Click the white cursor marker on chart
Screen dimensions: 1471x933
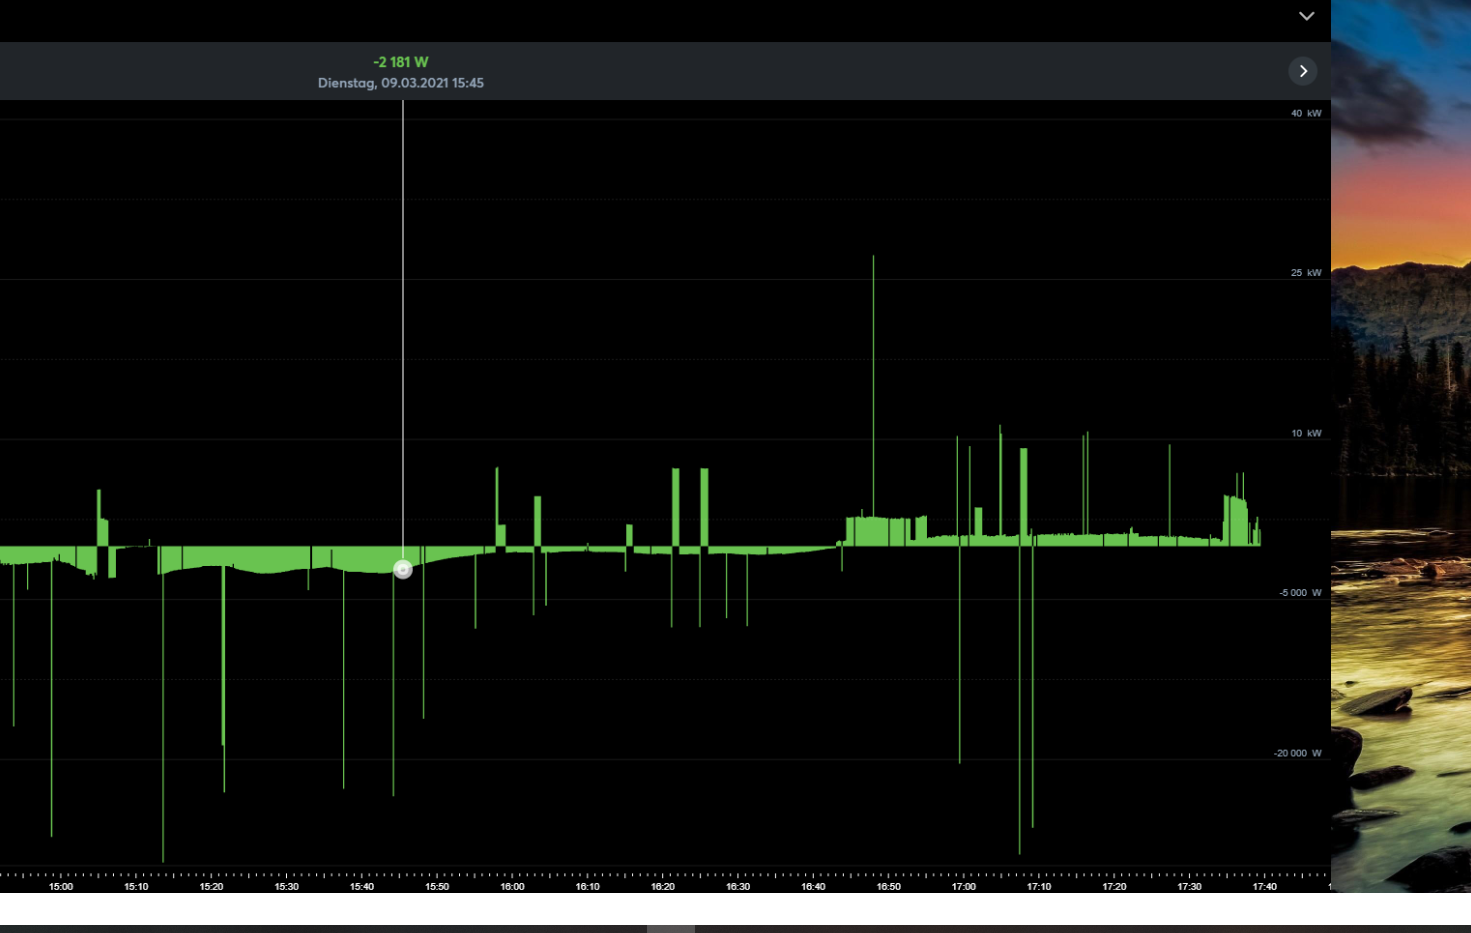(x=403, y=569)
